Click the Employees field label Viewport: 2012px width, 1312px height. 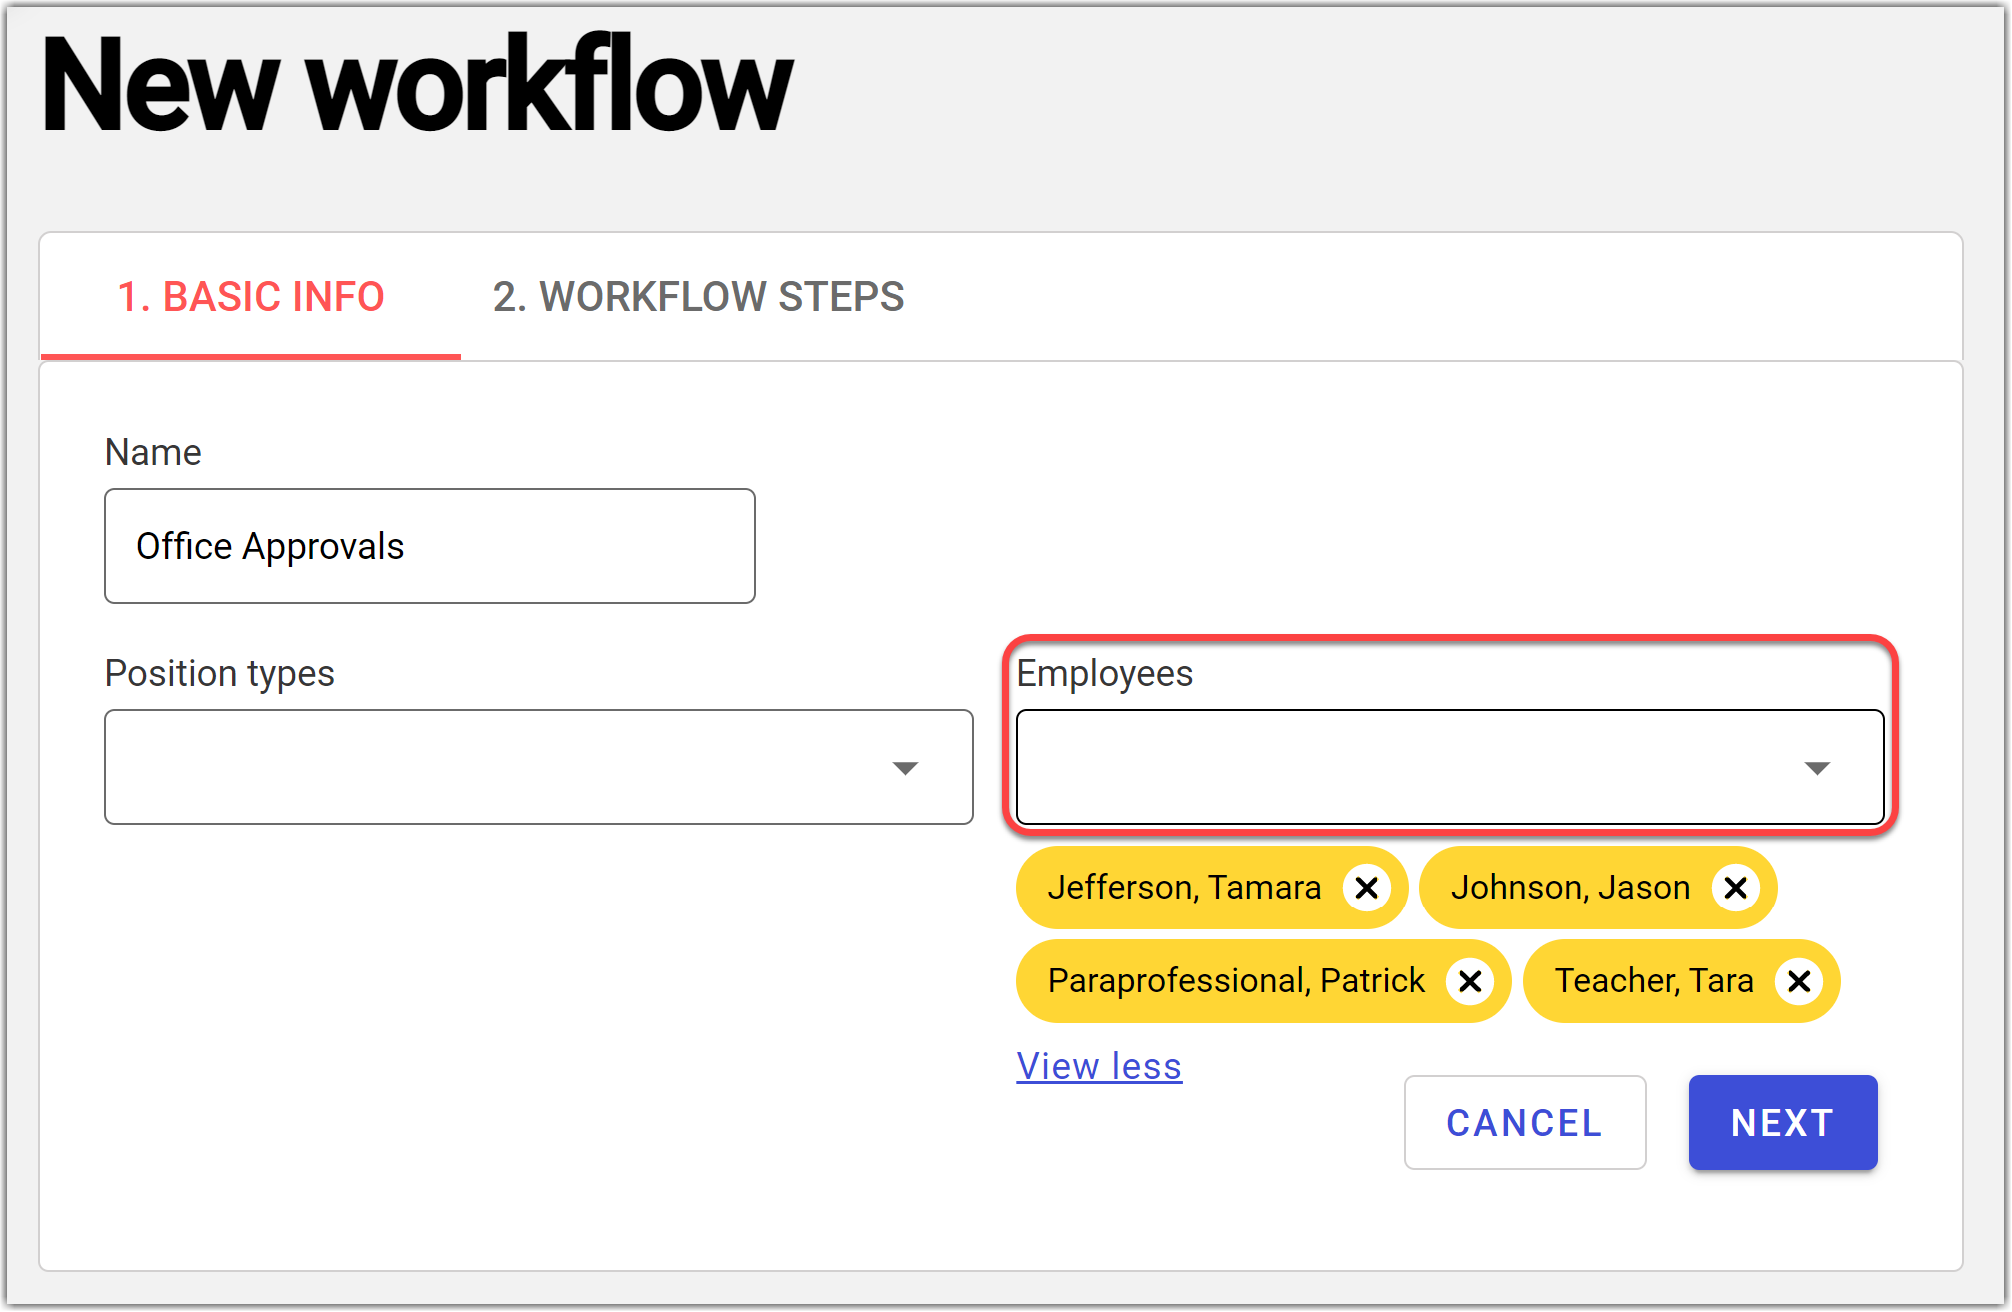(1104, 674)
